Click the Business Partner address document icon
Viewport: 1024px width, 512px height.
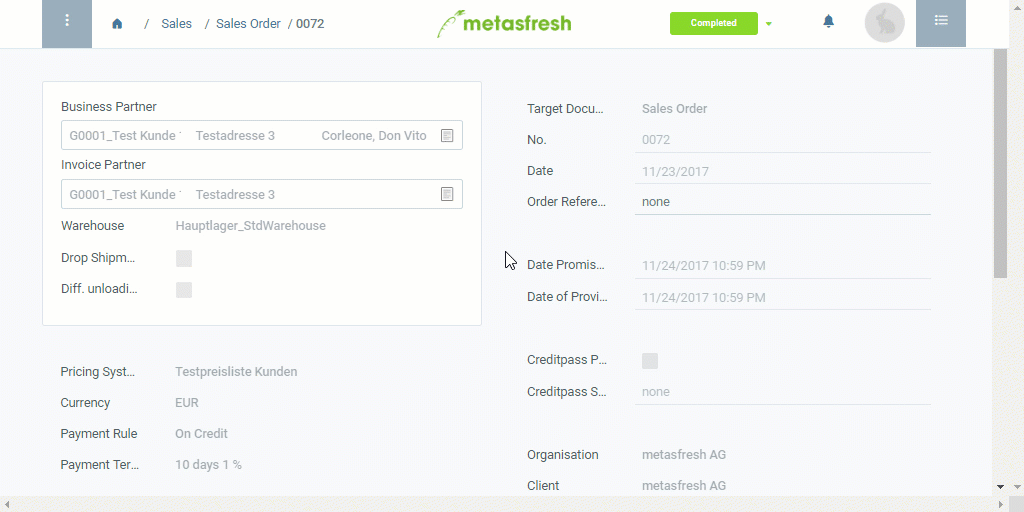point(447,136)
